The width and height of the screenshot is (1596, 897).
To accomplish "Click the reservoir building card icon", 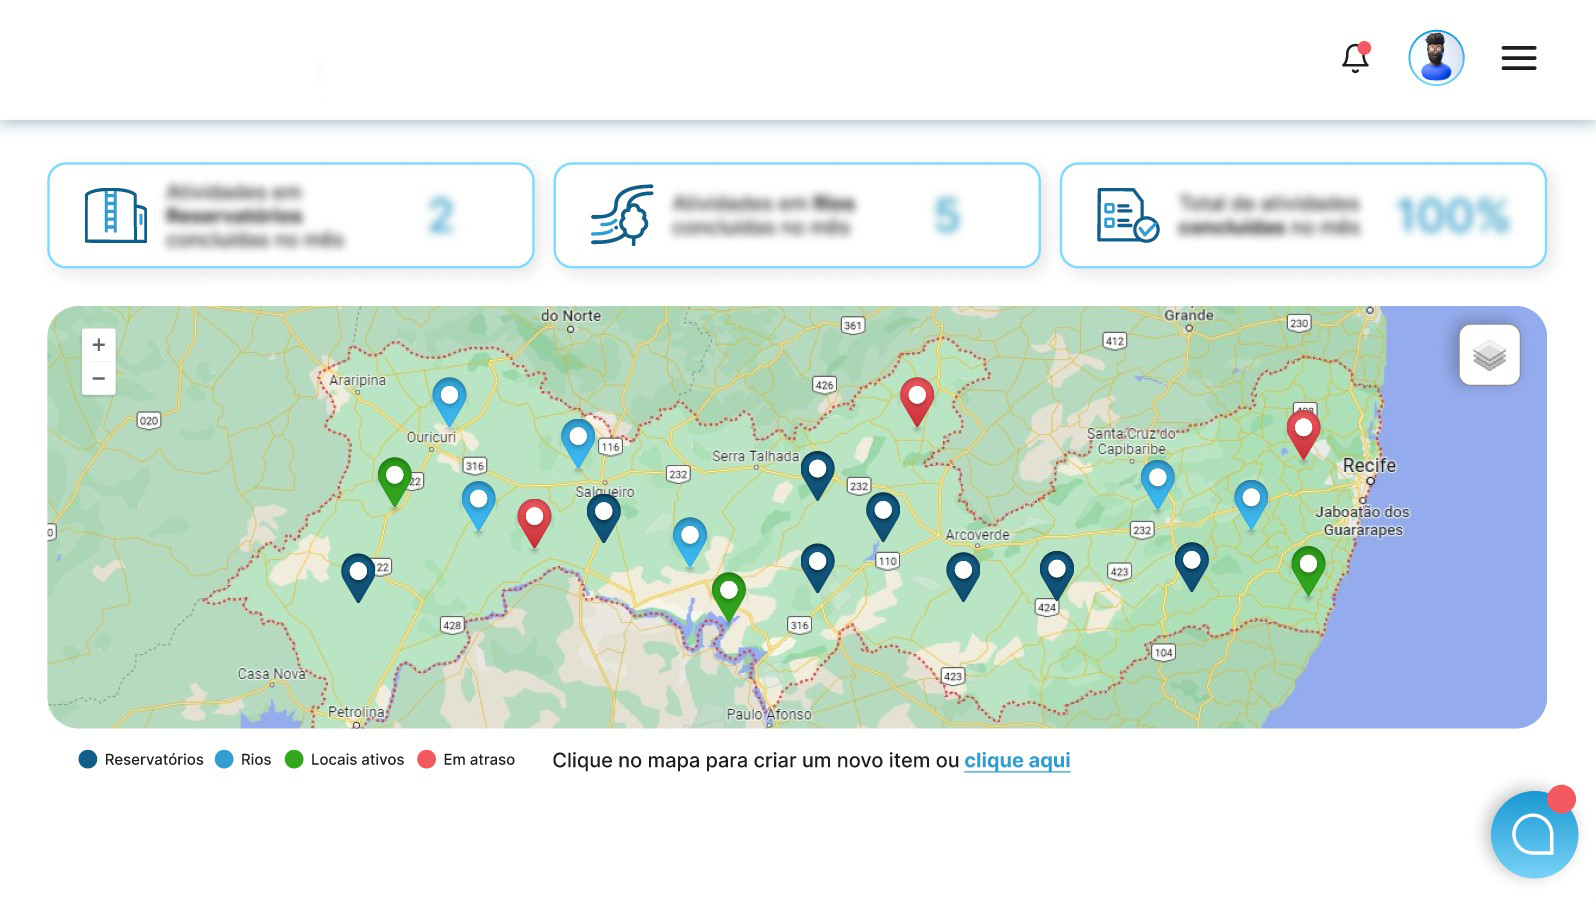I will [x=115, y=215].
